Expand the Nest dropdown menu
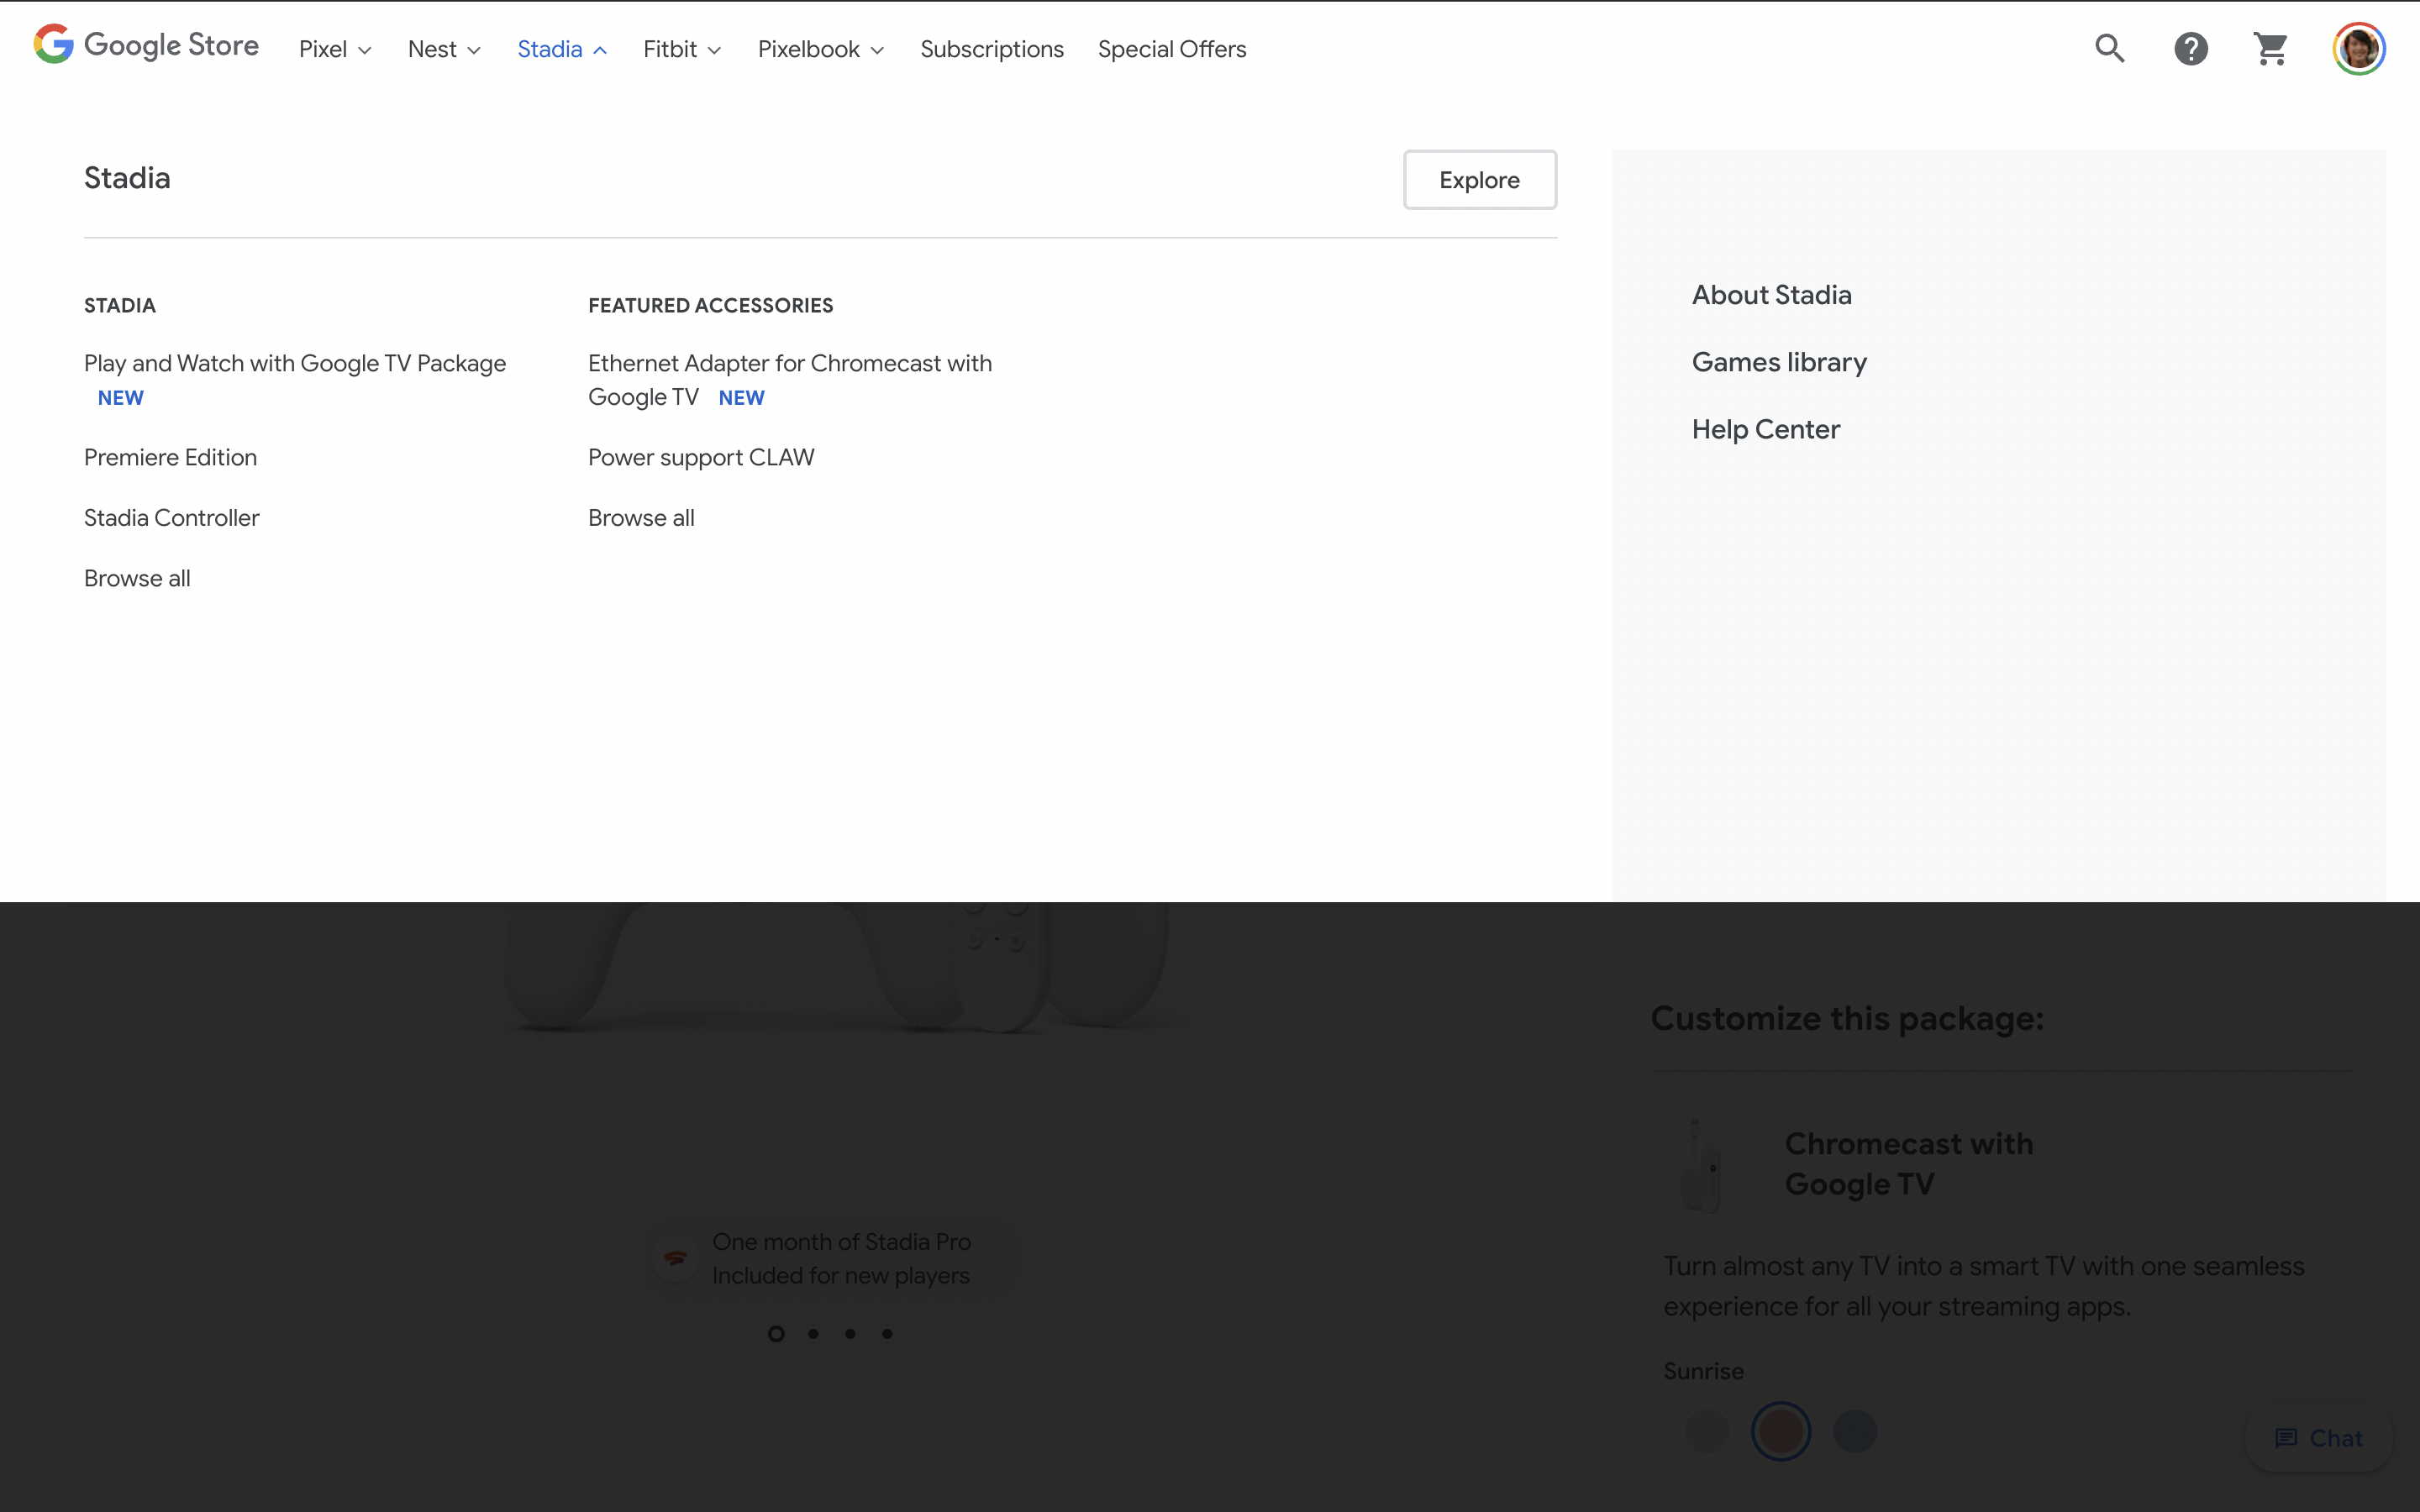This screenshot has height=1512, width=2420. [444, 49]
